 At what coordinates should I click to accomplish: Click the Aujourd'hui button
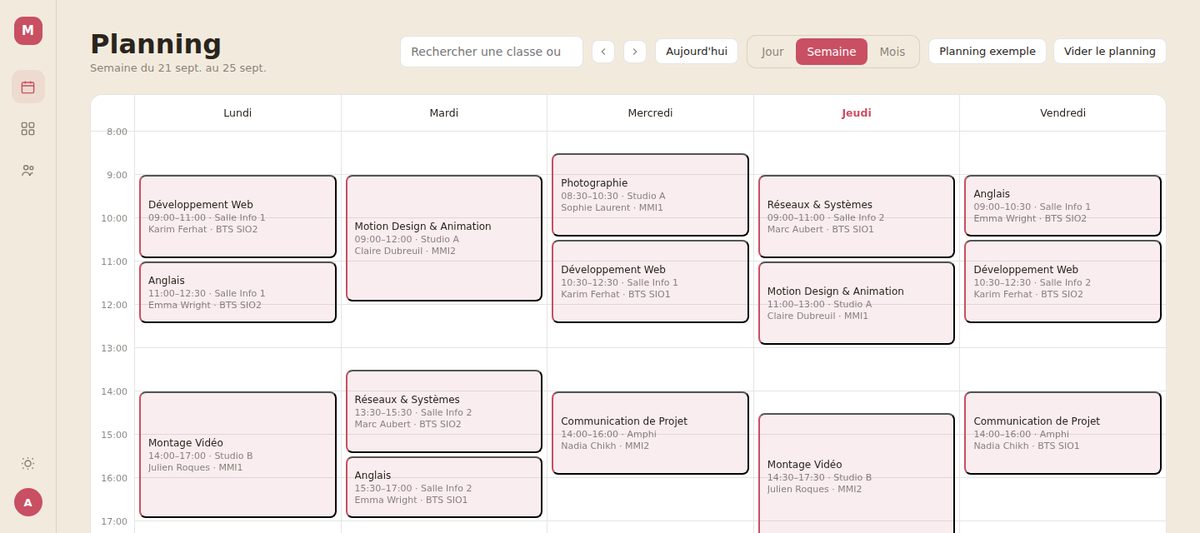(697, 51)
